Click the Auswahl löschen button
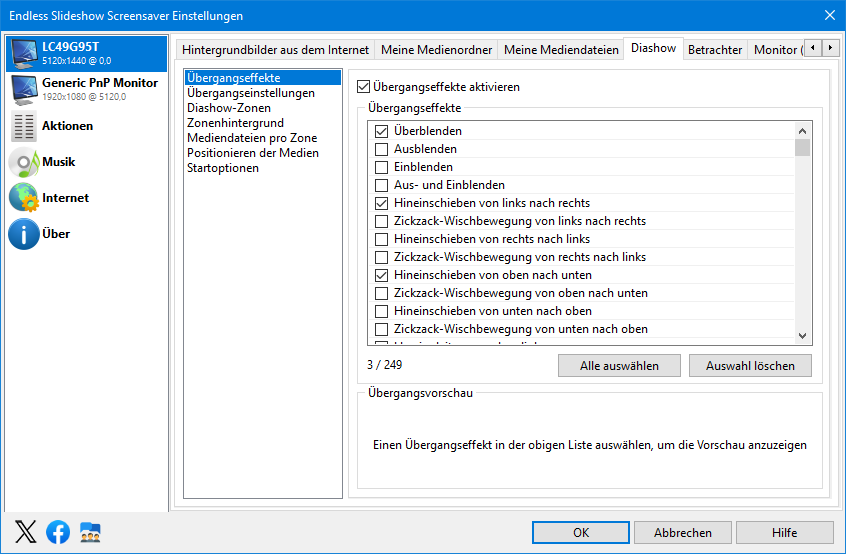846x554 pixels. pos(750,366)
